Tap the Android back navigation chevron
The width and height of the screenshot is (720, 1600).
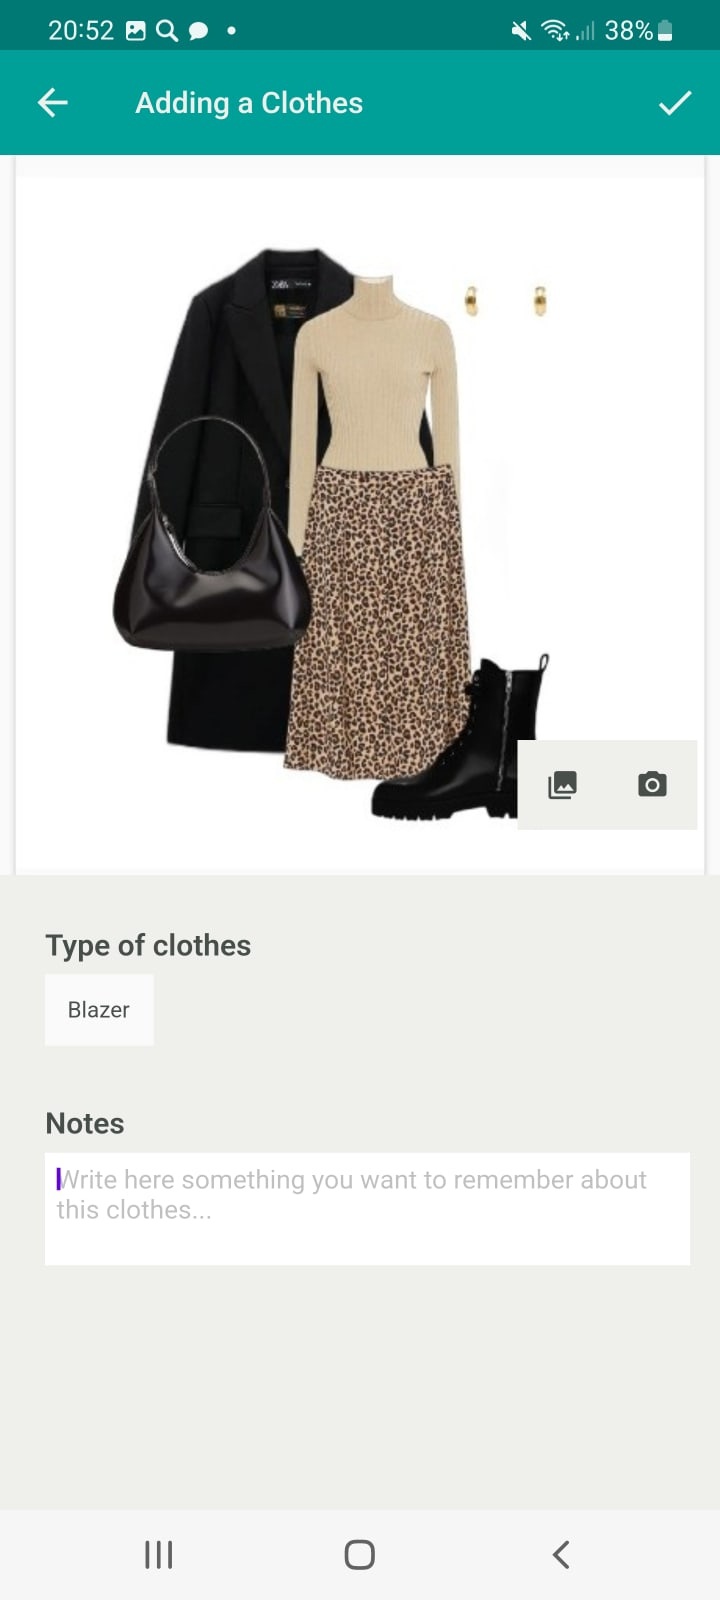pos(561,1554)
